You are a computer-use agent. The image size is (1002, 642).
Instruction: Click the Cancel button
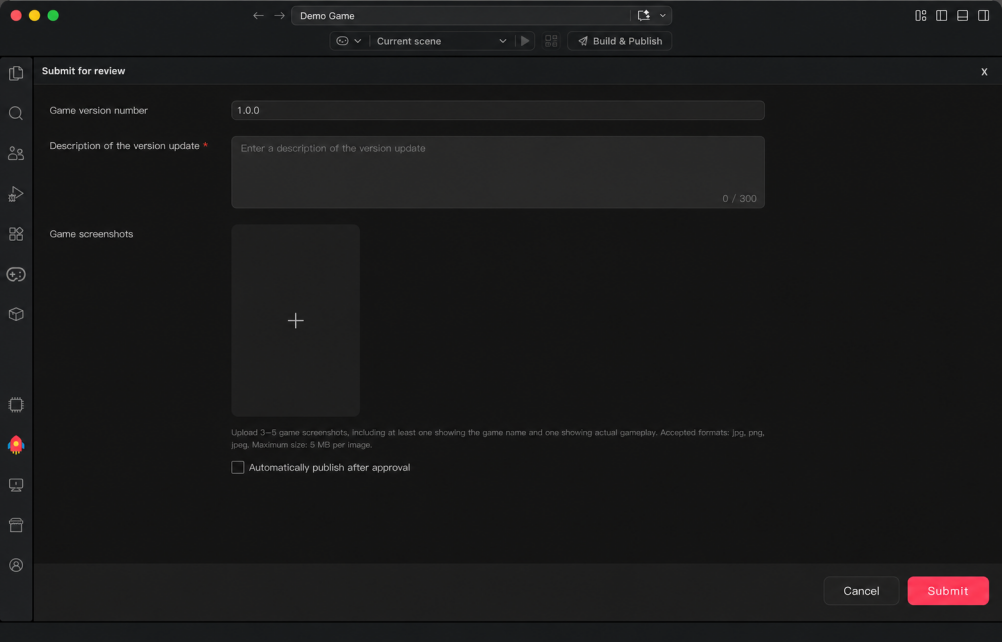click(x=861, y=591)
